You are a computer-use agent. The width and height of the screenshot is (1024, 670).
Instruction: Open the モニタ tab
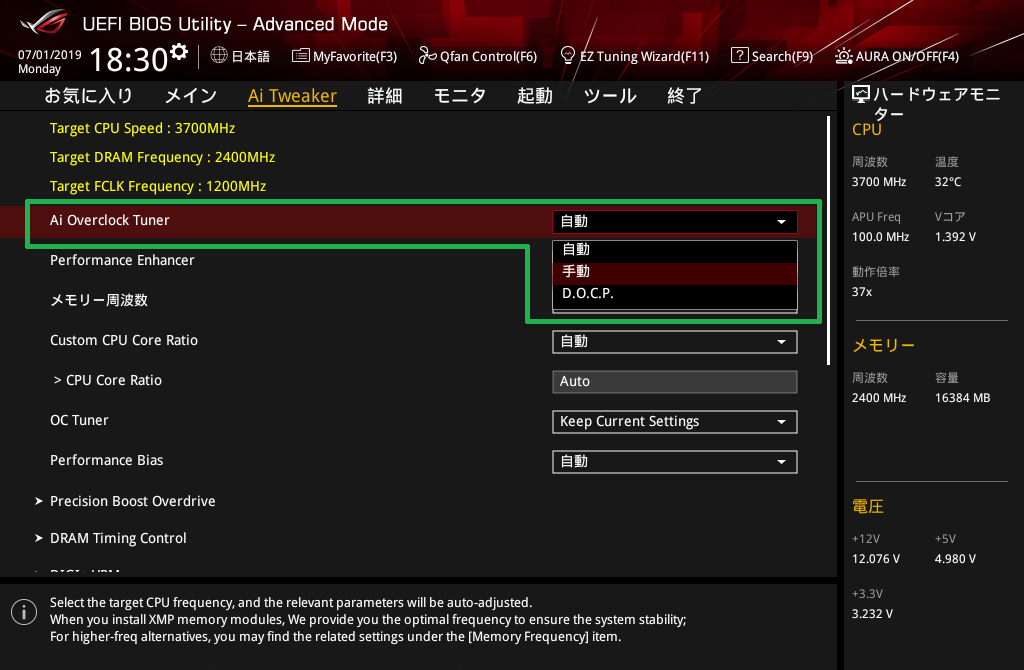tap(460, 96)
